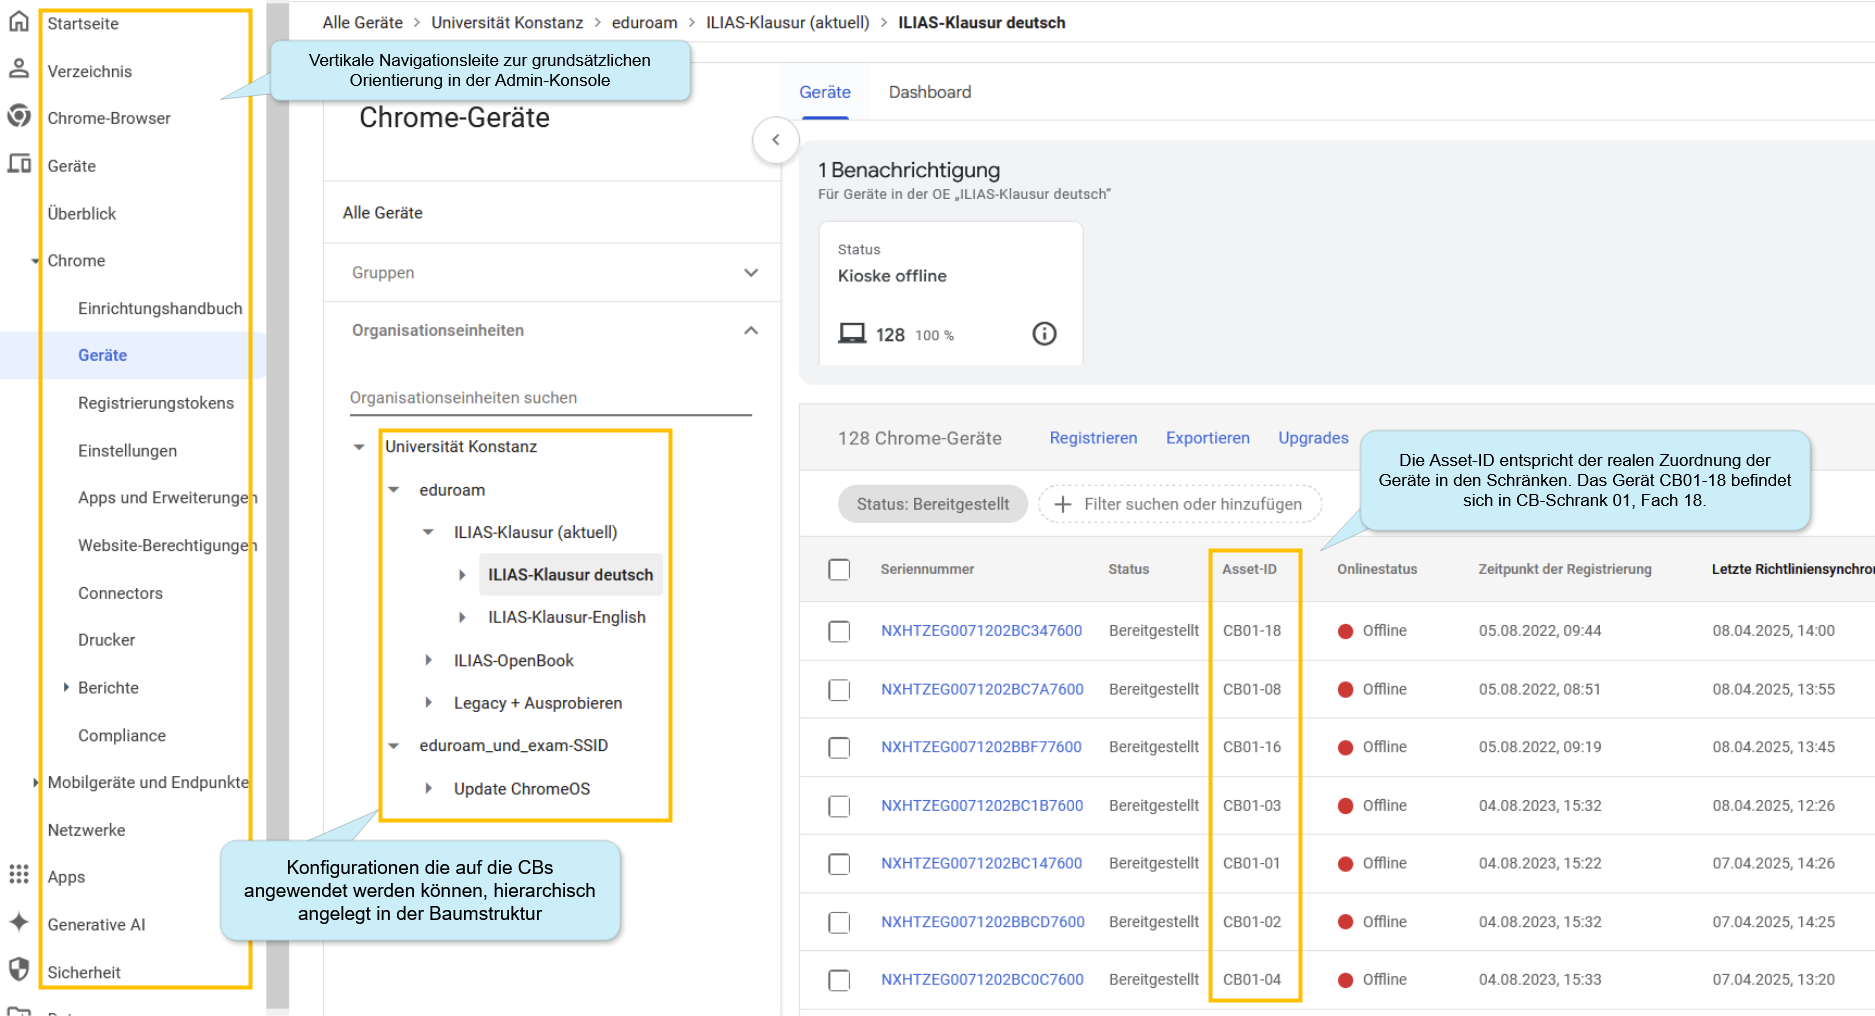Collapse side panel with round arrow button

776,140
